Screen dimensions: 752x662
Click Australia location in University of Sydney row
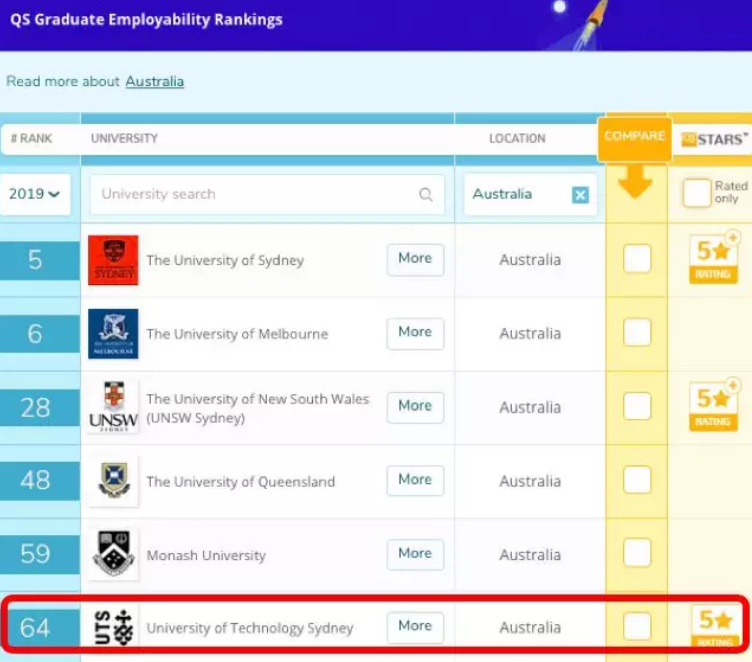(530, 260)
